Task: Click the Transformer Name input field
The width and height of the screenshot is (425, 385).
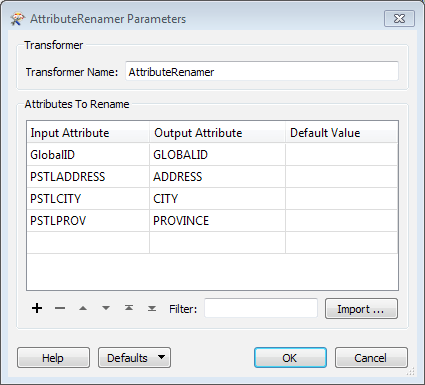Action: (262, 71)
